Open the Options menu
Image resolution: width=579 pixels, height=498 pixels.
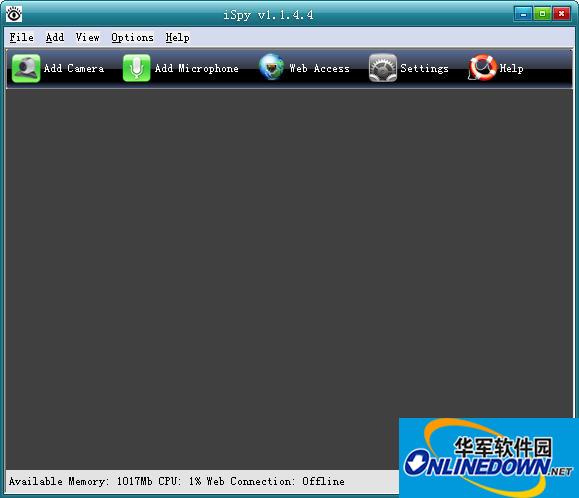click(132, 38)
